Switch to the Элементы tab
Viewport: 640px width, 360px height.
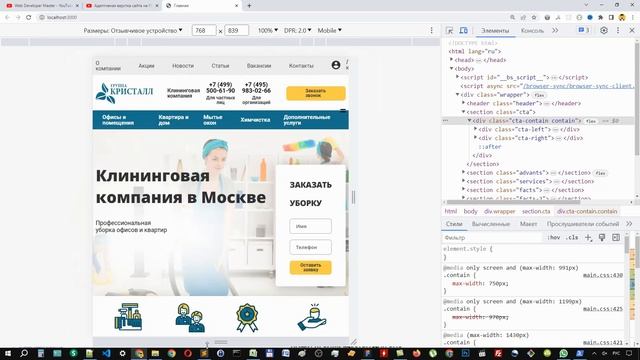[495, 31]
